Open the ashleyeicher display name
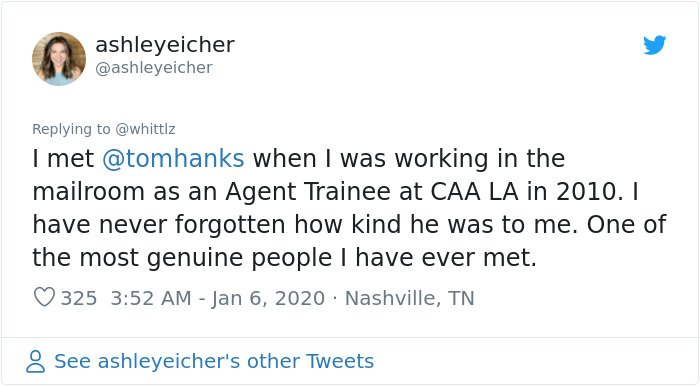This screenshot has width=700, height=386. click(x=165, y=45)
